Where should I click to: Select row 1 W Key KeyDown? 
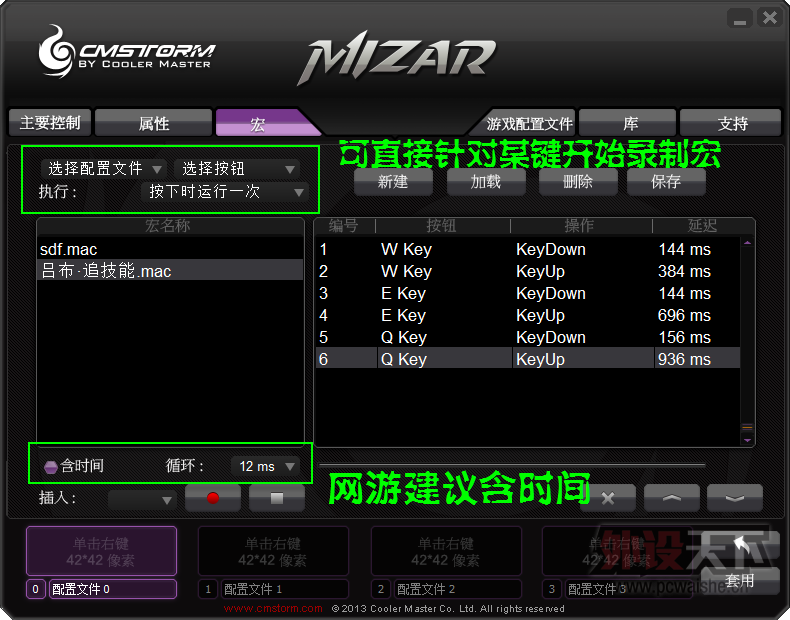click(528, 249)
